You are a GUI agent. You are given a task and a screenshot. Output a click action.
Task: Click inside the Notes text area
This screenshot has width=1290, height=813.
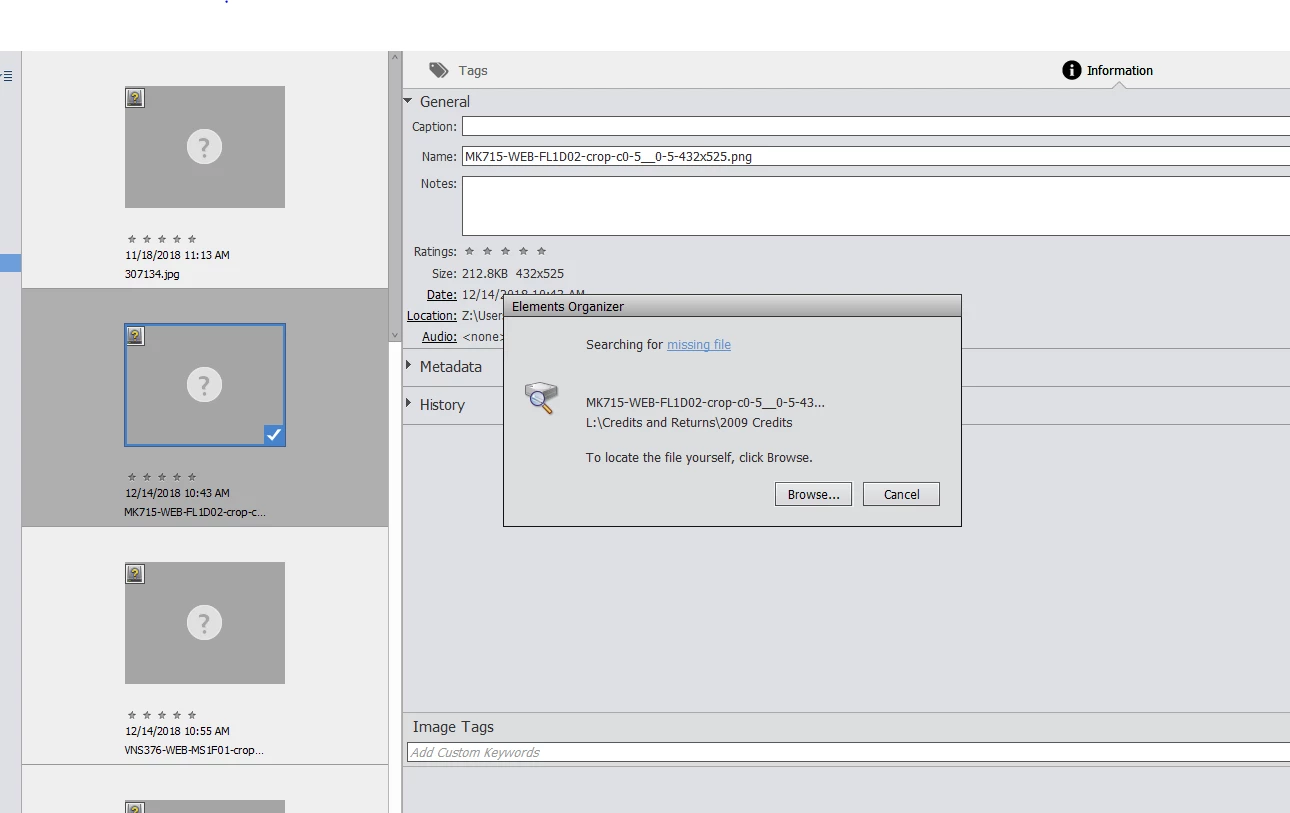tap(876, 206)
